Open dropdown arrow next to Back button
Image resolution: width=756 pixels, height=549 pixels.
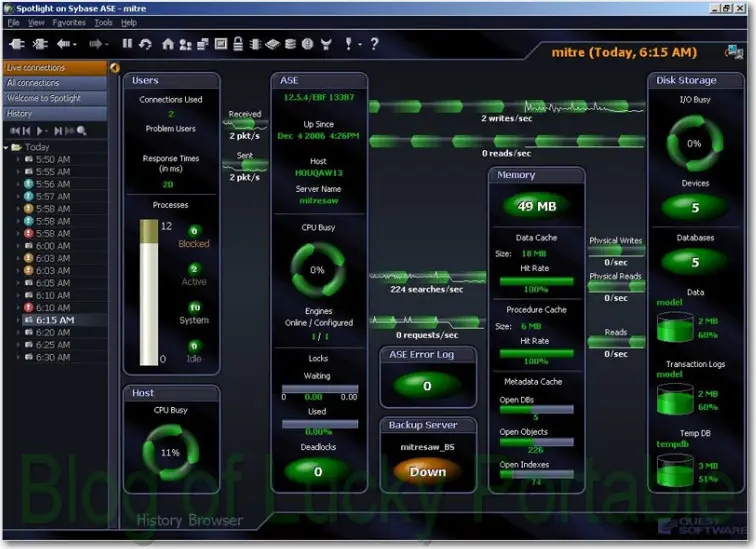click(74, 45)
